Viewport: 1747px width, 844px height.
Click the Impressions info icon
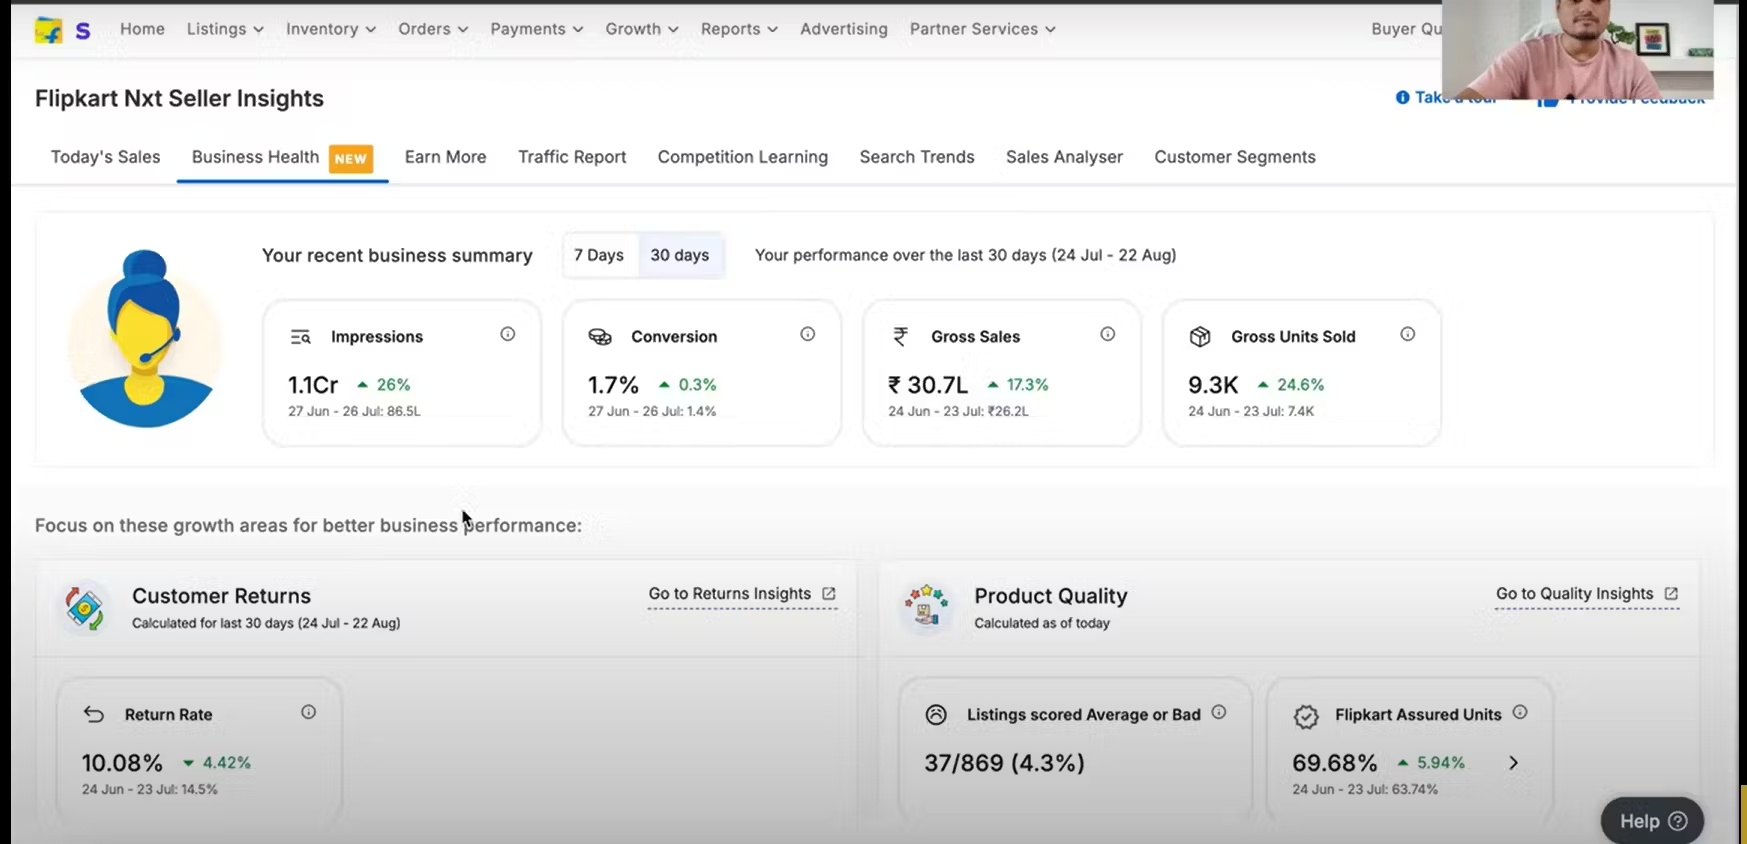[508, 334]
